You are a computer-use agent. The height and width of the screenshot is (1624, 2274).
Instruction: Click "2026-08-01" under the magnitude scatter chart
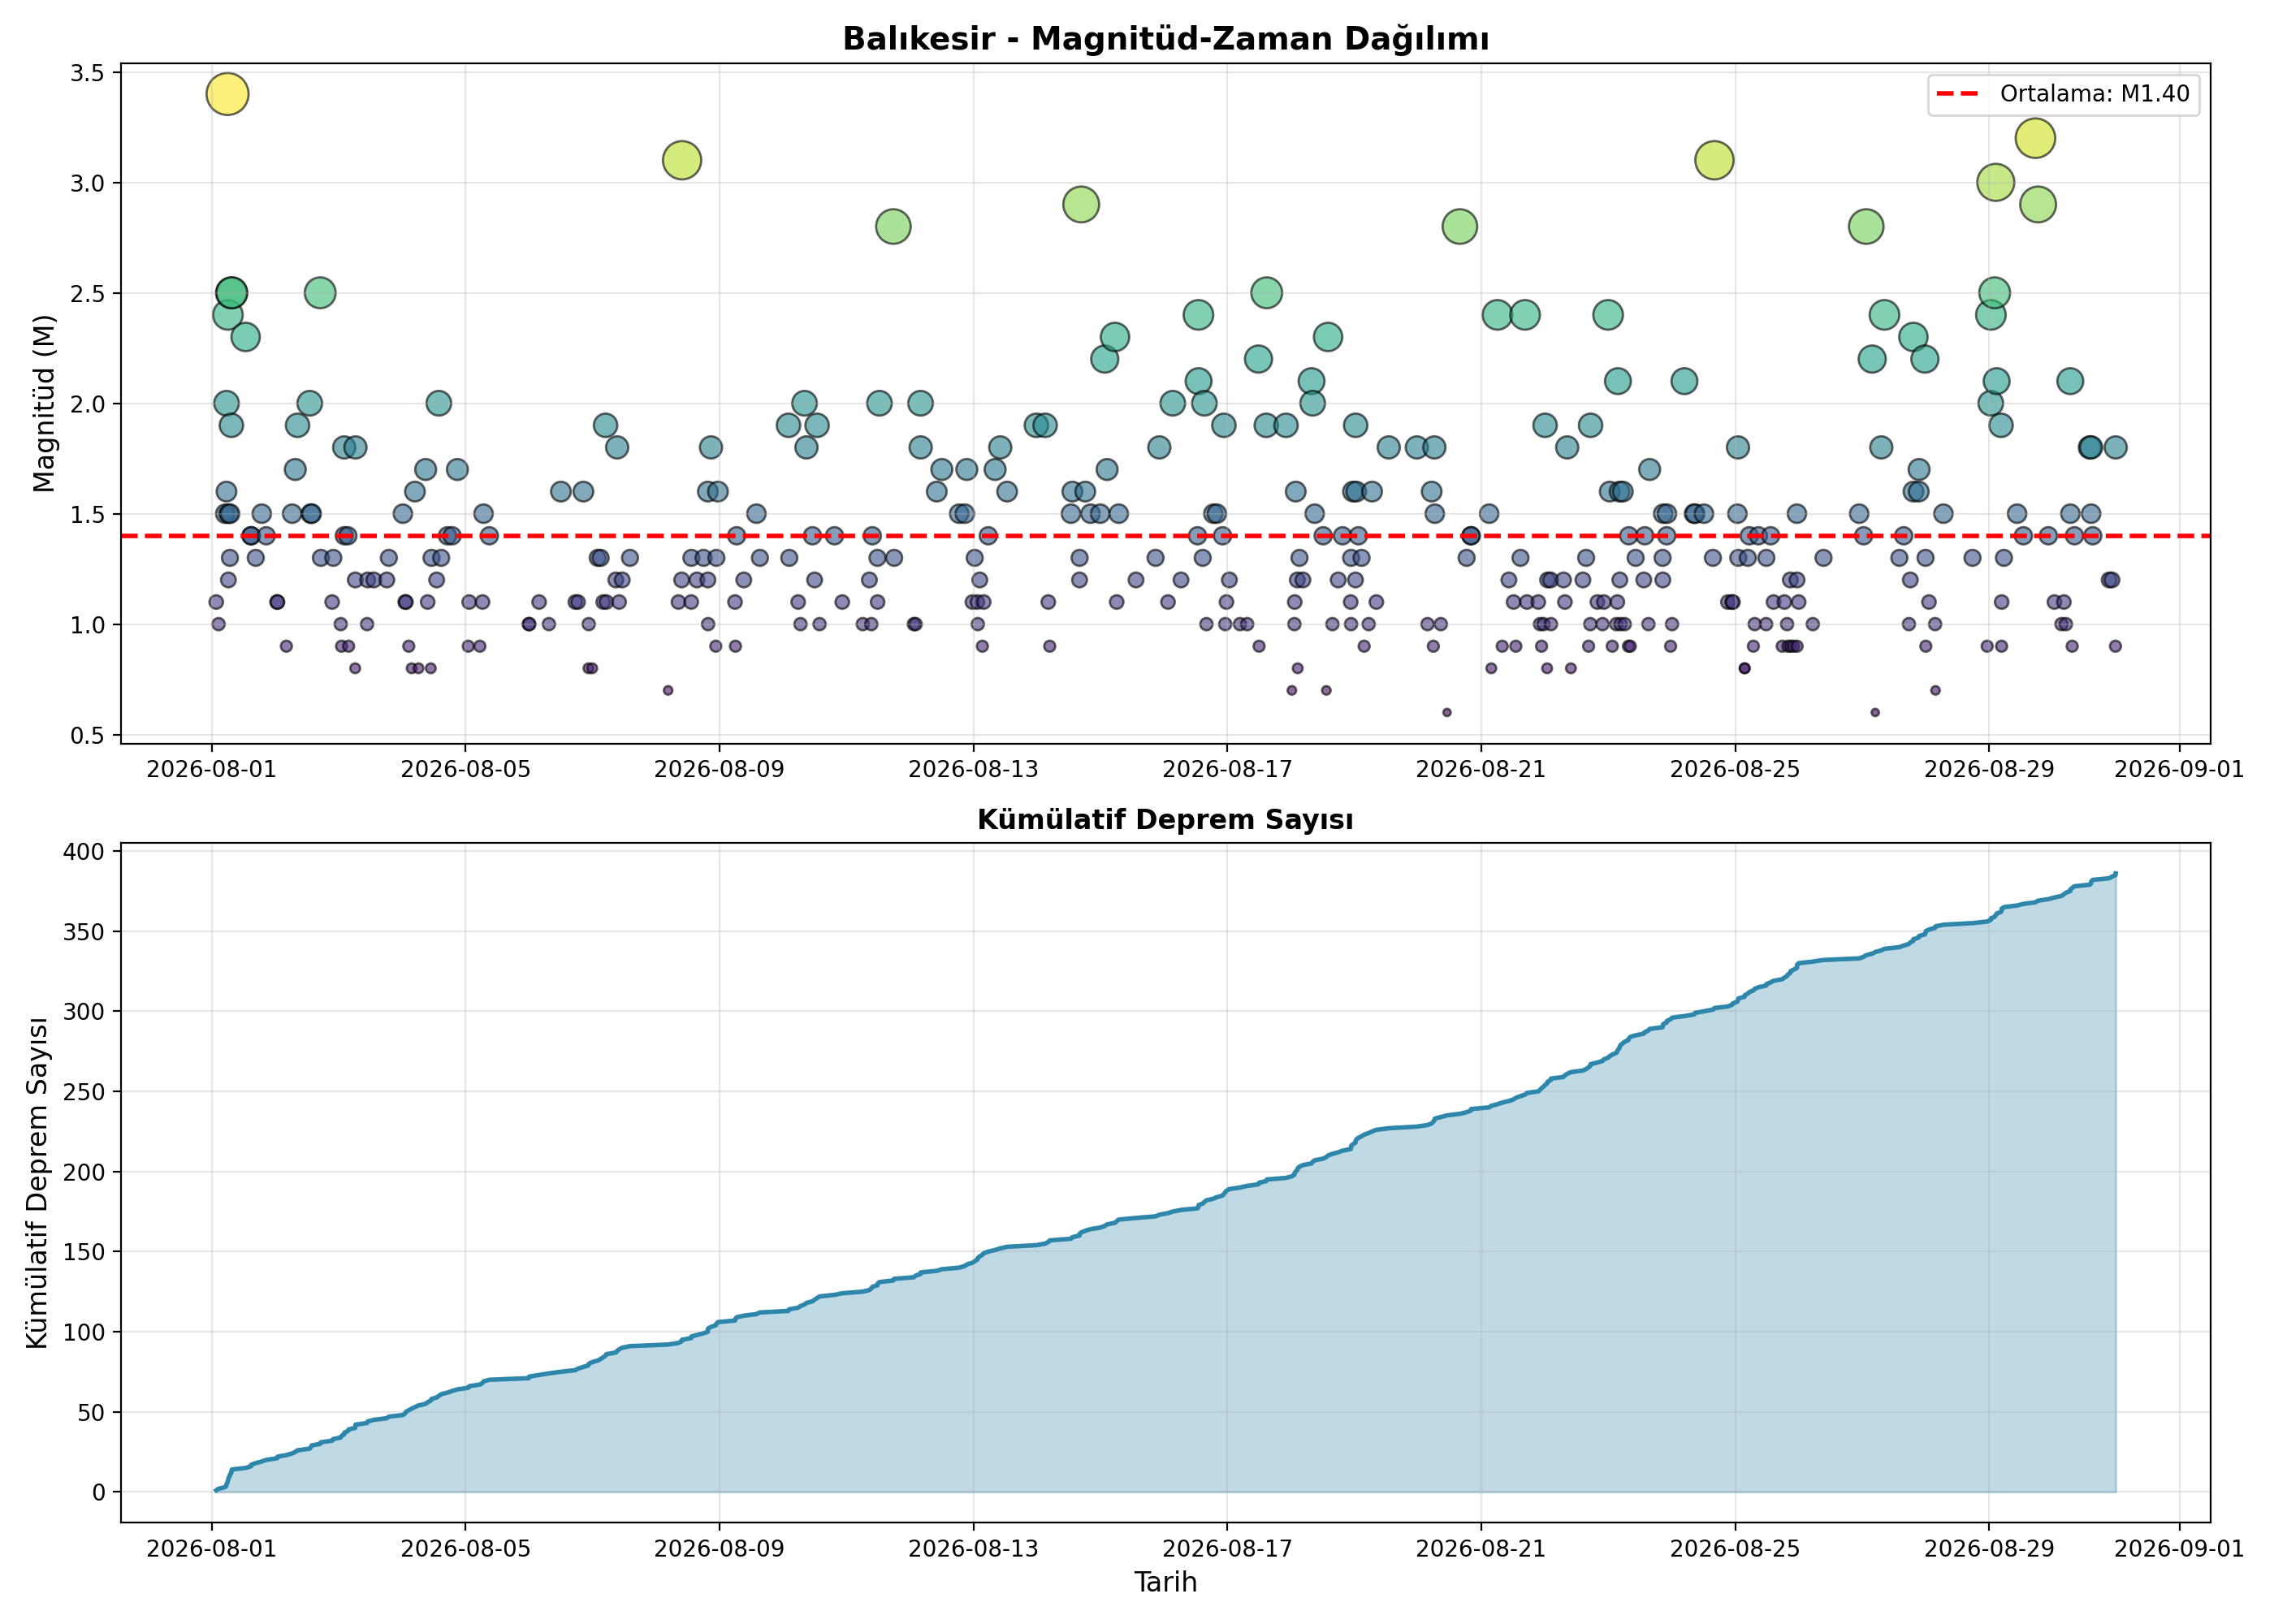click(x=211, y=769)
